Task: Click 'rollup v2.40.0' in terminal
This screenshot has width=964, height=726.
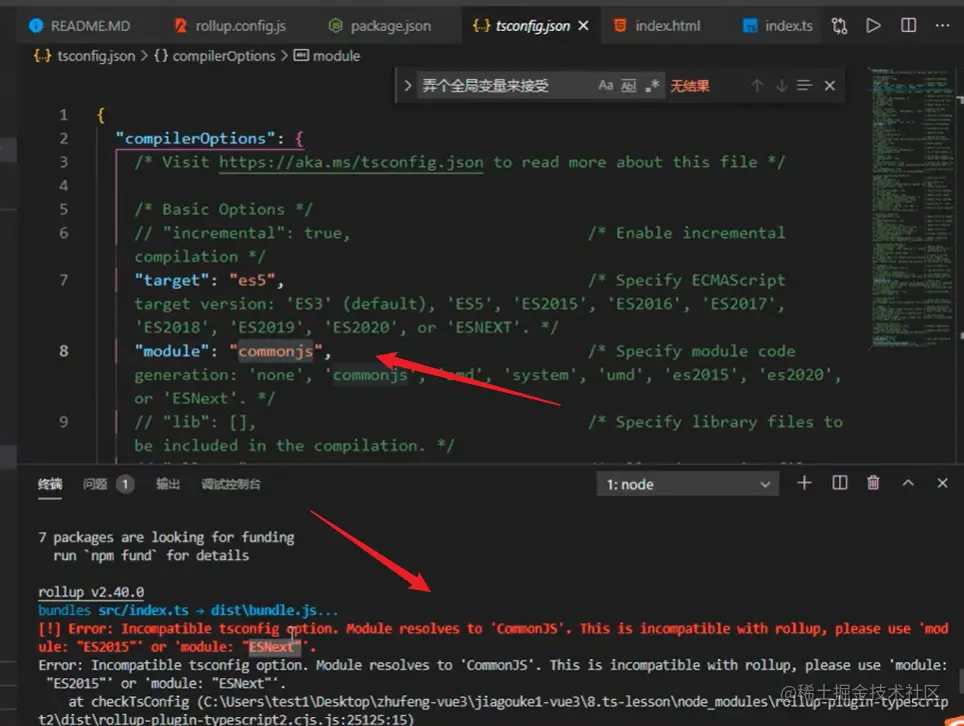Action: [x=91, y=592]
